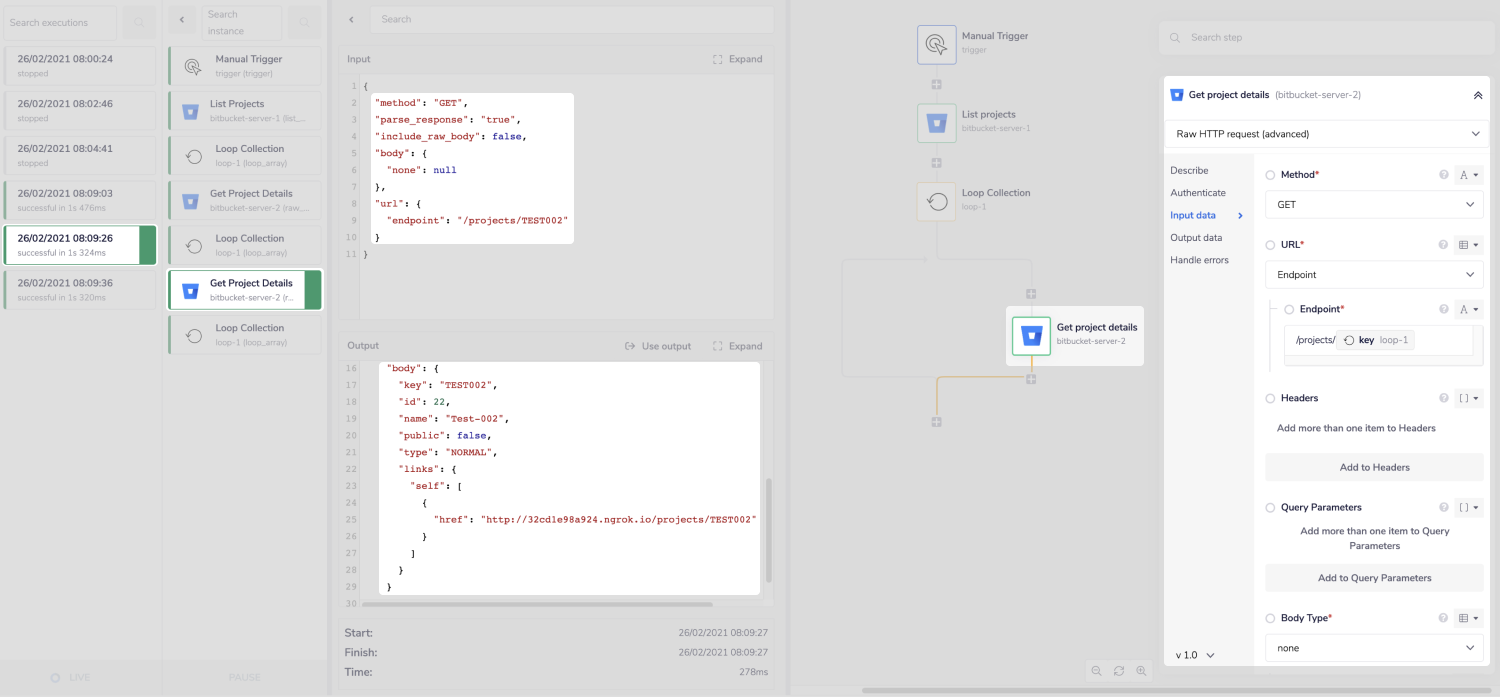Open the Raw HTTP request operation dropdown
The image size is (1500, 697).
(x=1325, y=133)
